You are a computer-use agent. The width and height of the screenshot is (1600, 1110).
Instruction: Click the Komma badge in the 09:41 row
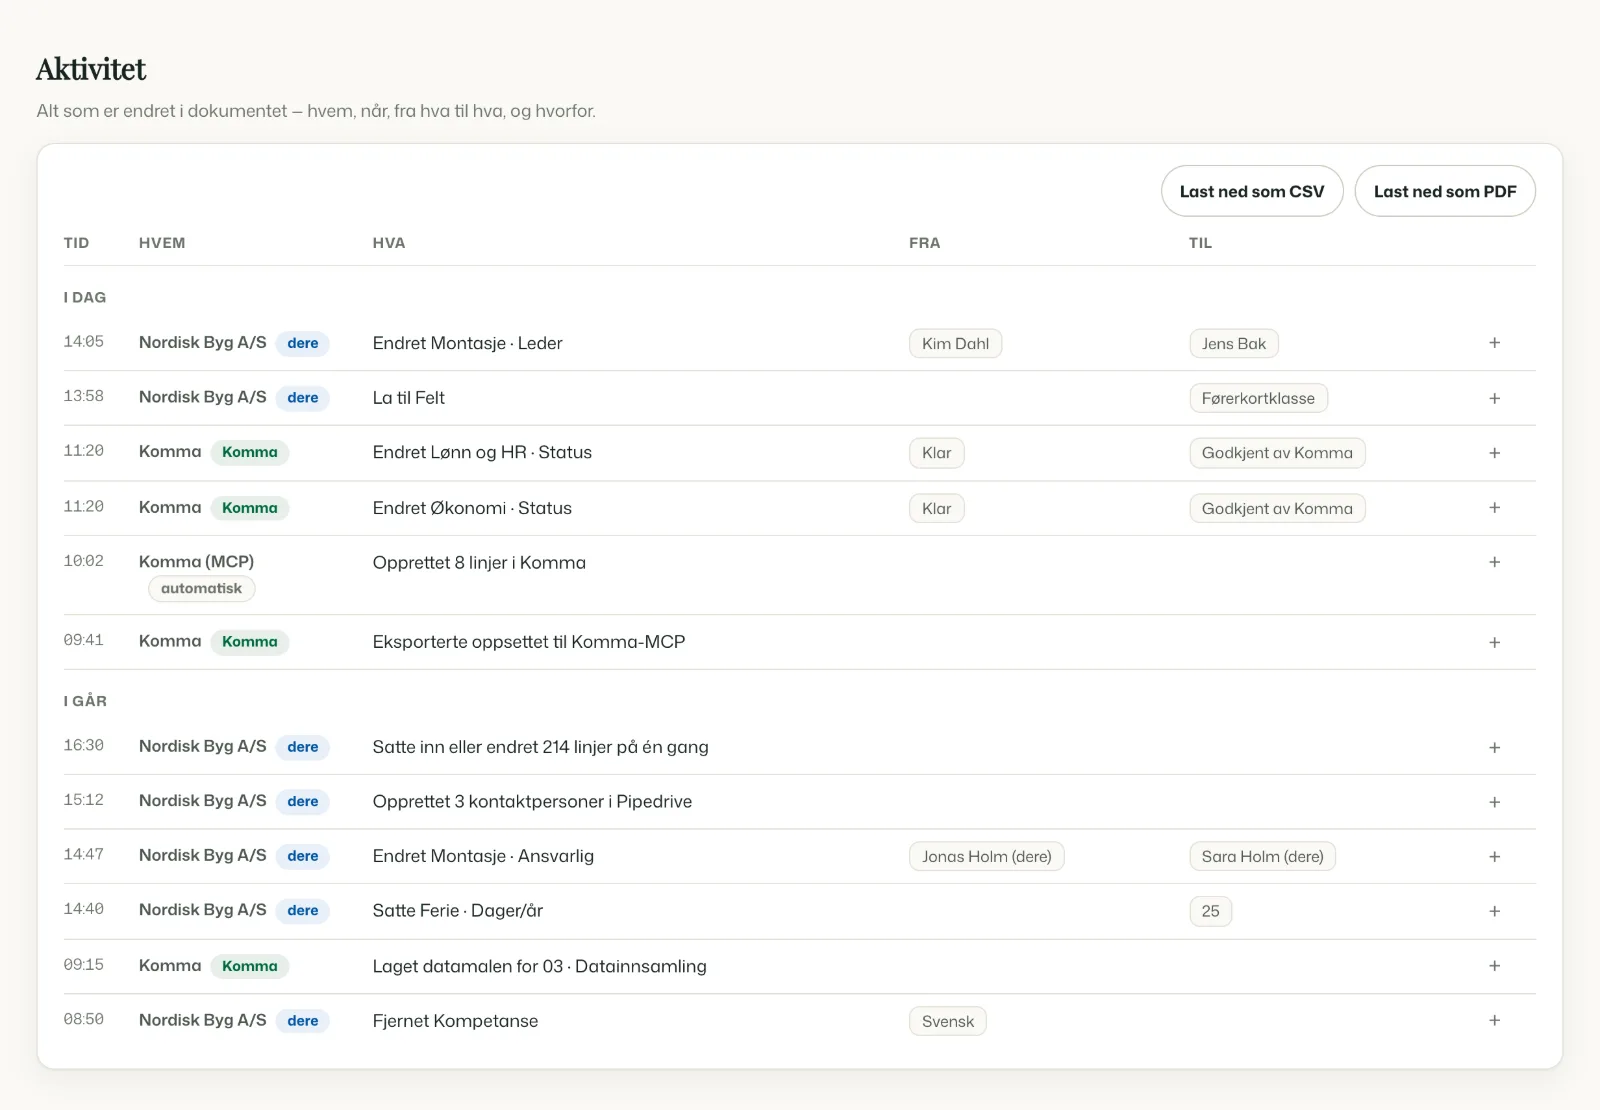(250, 642)
